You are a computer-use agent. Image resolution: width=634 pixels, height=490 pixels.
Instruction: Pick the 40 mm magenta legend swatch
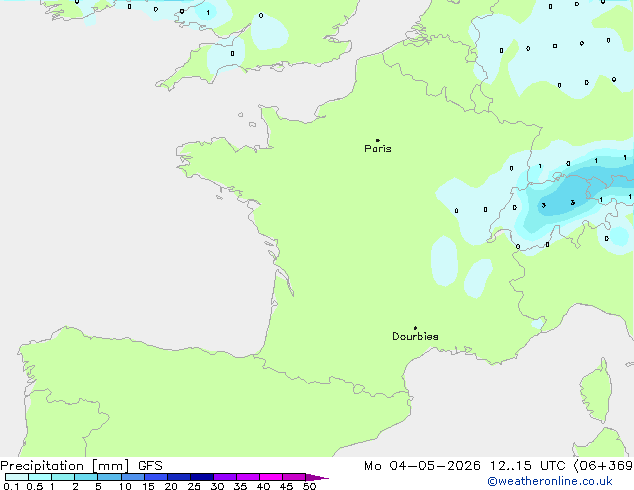click(271, 477)
